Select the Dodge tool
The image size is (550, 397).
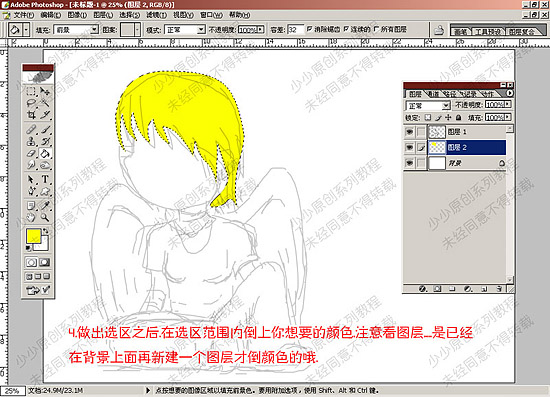point(45,165)
